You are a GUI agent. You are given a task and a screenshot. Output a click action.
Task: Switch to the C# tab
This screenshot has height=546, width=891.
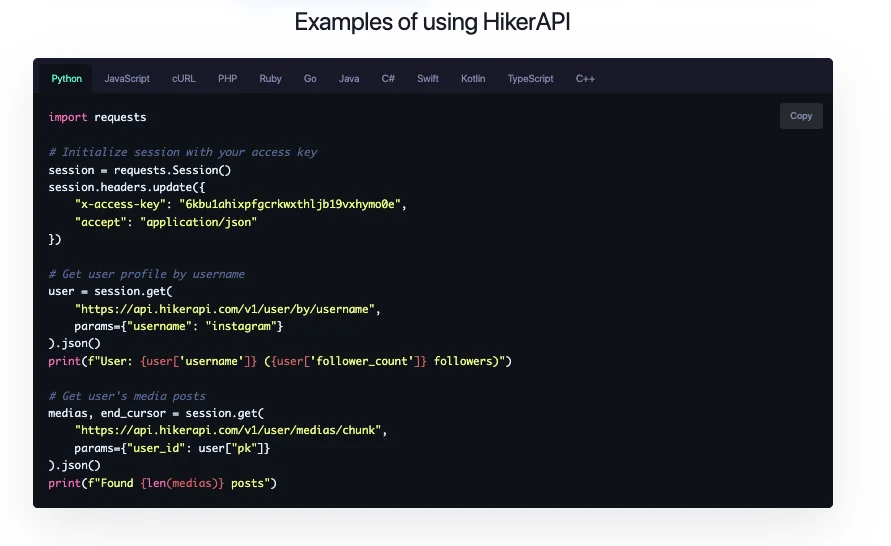(x=388, y=78)
